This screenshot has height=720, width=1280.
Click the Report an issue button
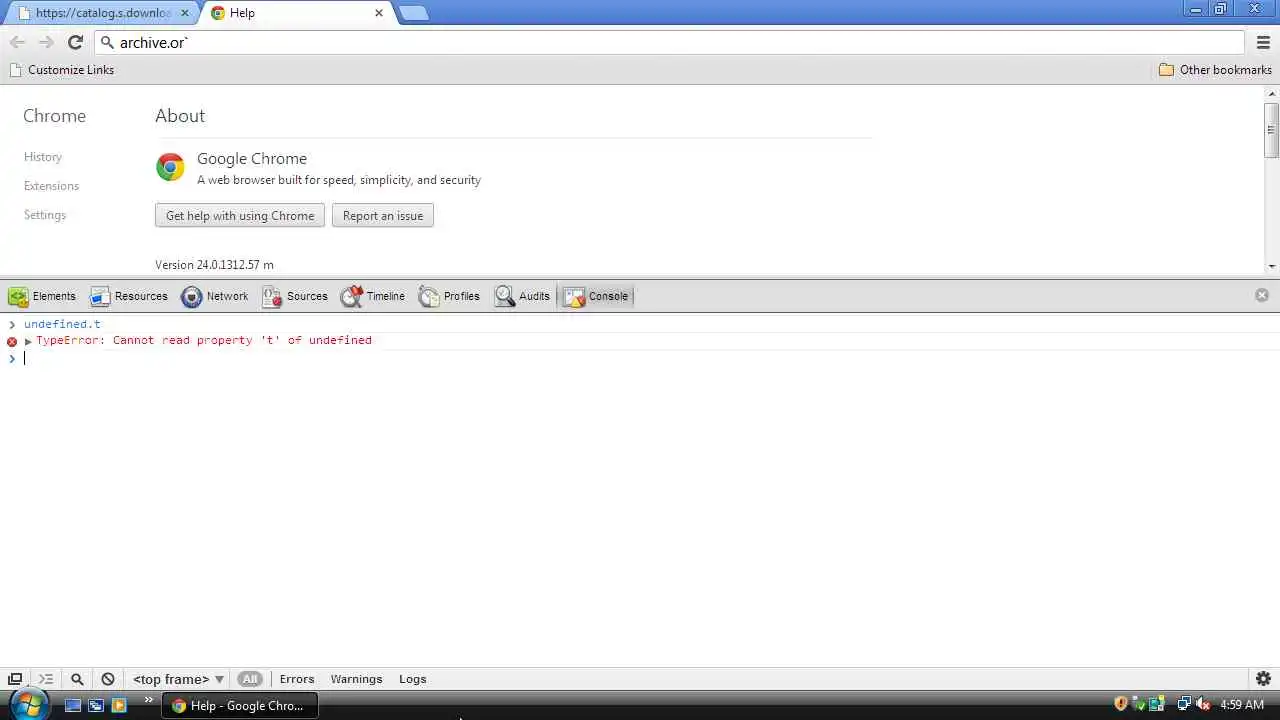pos(383,216)
